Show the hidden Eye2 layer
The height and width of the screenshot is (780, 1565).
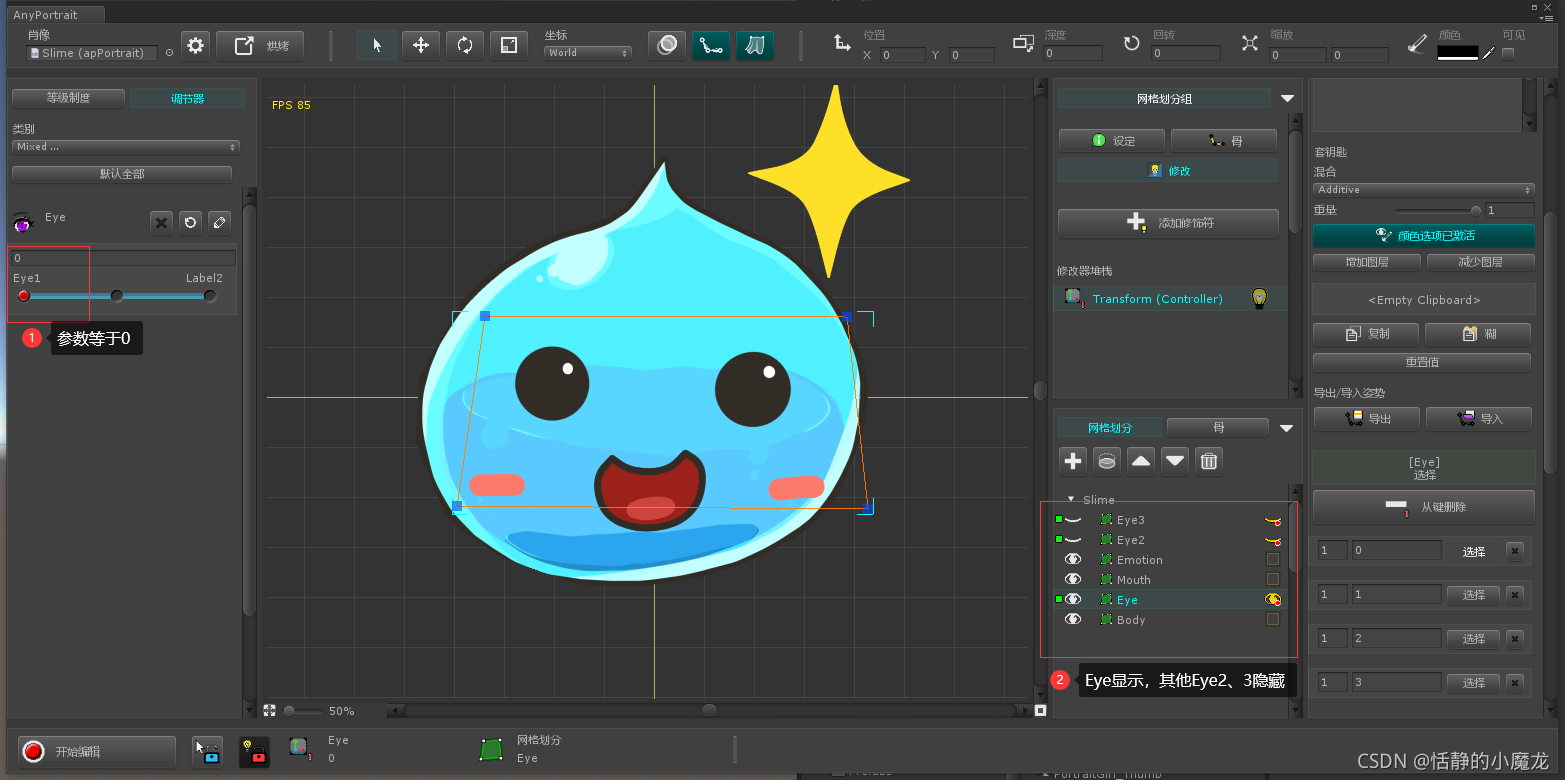(x=1073, y=540)
